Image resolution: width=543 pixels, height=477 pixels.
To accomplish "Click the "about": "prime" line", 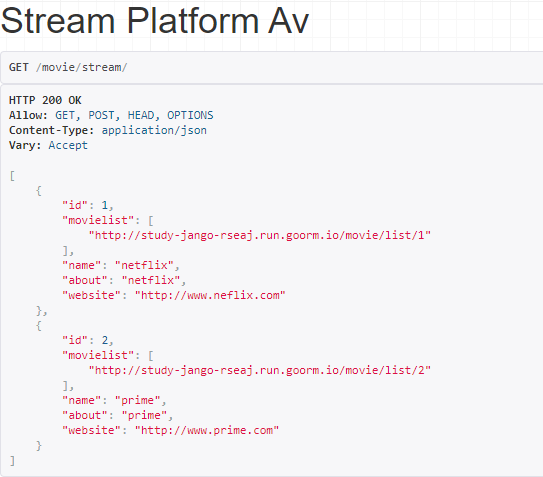I will coord(117,415).
